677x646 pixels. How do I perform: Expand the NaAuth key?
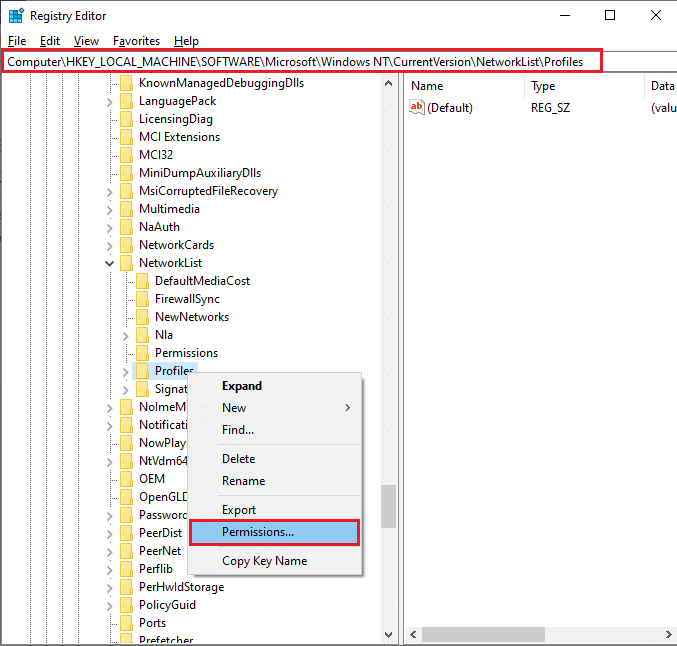pyautogui.click(x=110, y=228)
